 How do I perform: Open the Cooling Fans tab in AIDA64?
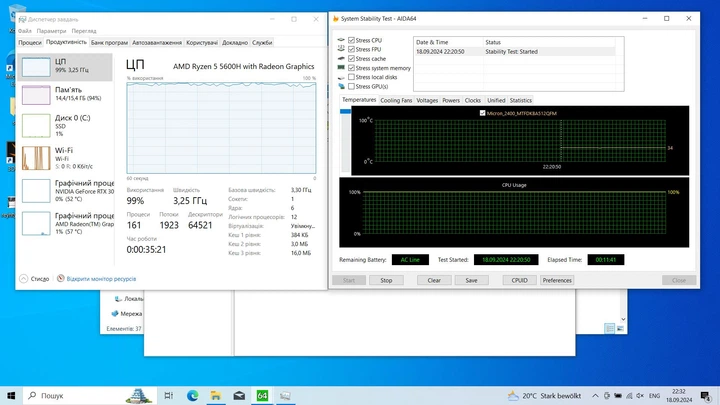[x=396, y=100]
